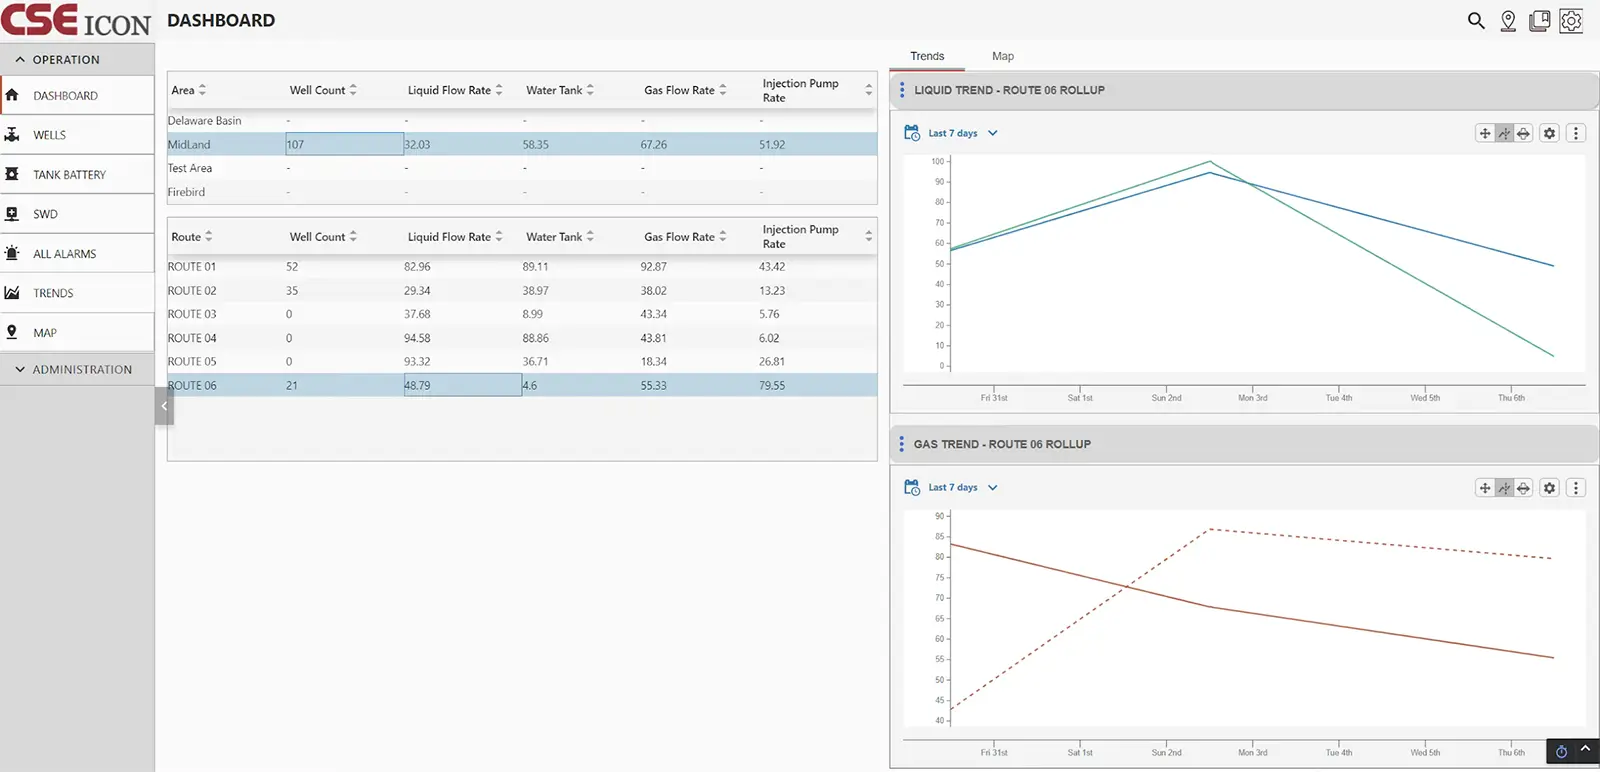Image resolution: width=1600 pixels, height=772 pixels.
Task: Collapse the OPERATION sidebar section
Action: [20, 60]
